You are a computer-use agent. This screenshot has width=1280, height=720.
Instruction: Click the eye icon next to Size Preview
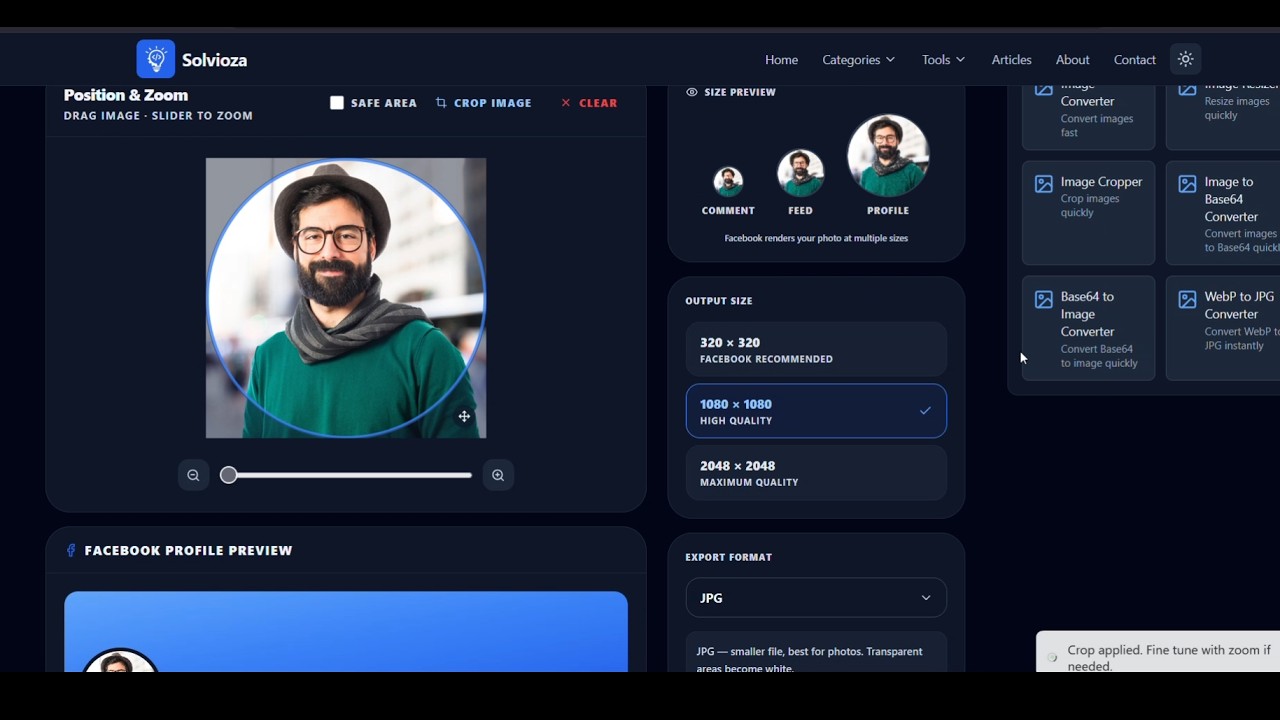(691, 92)
